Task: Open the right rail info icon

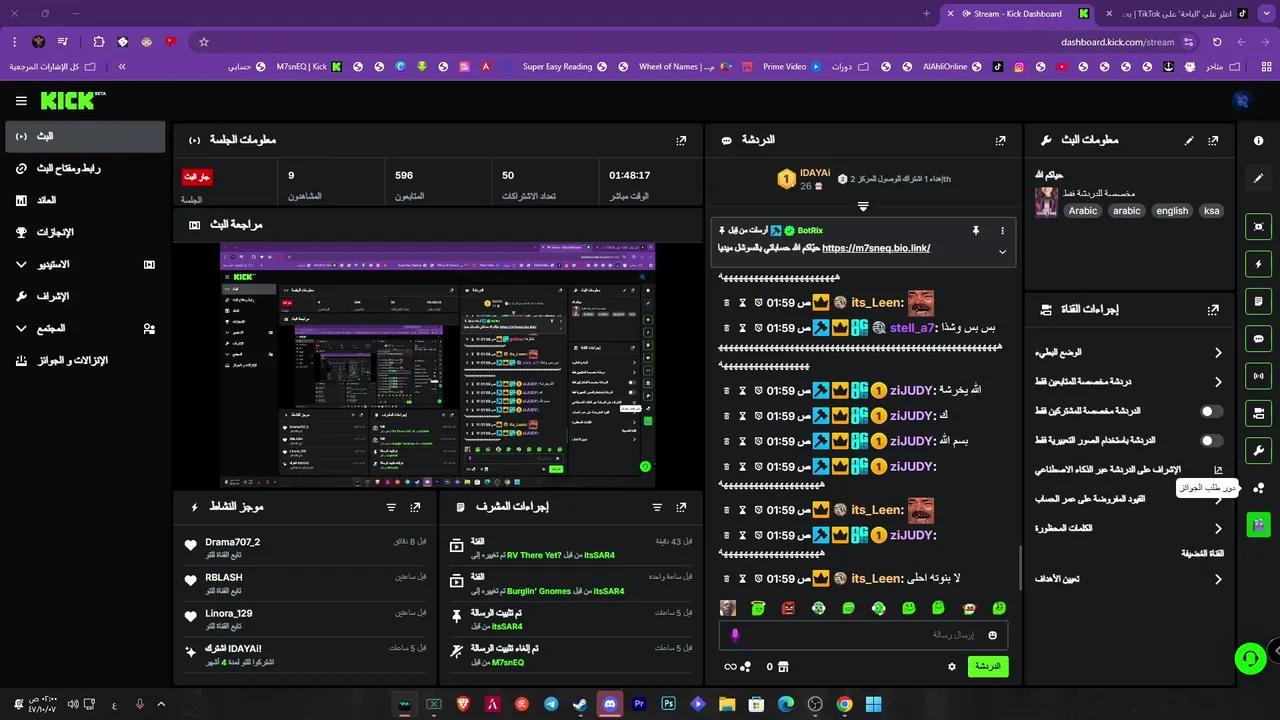Action: 1259,141
